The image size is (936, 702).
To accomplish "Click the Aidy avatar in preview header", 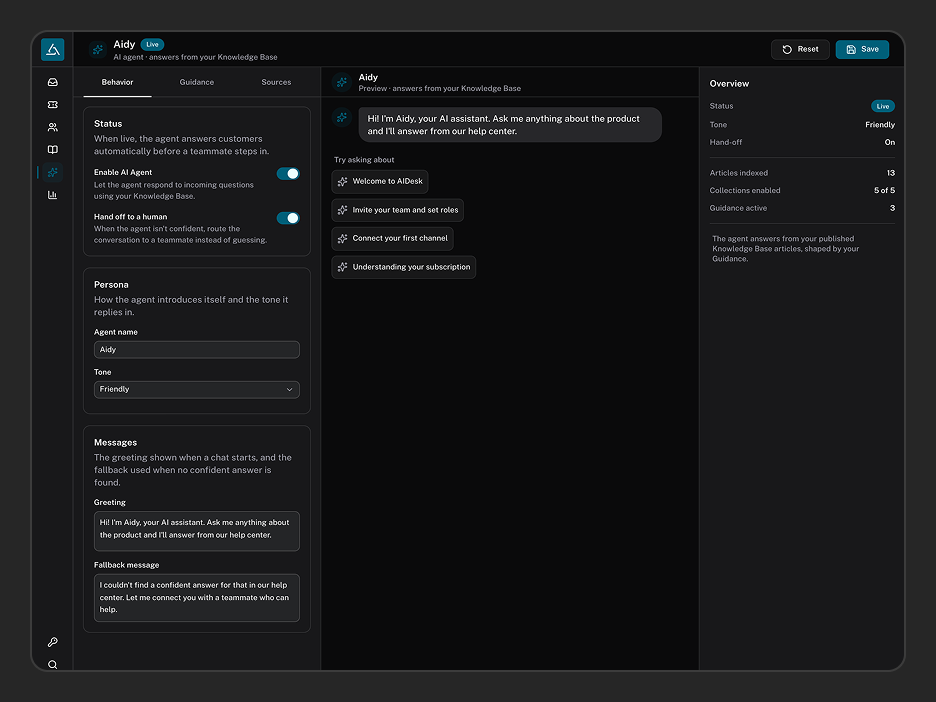I will tap(342, 82).
